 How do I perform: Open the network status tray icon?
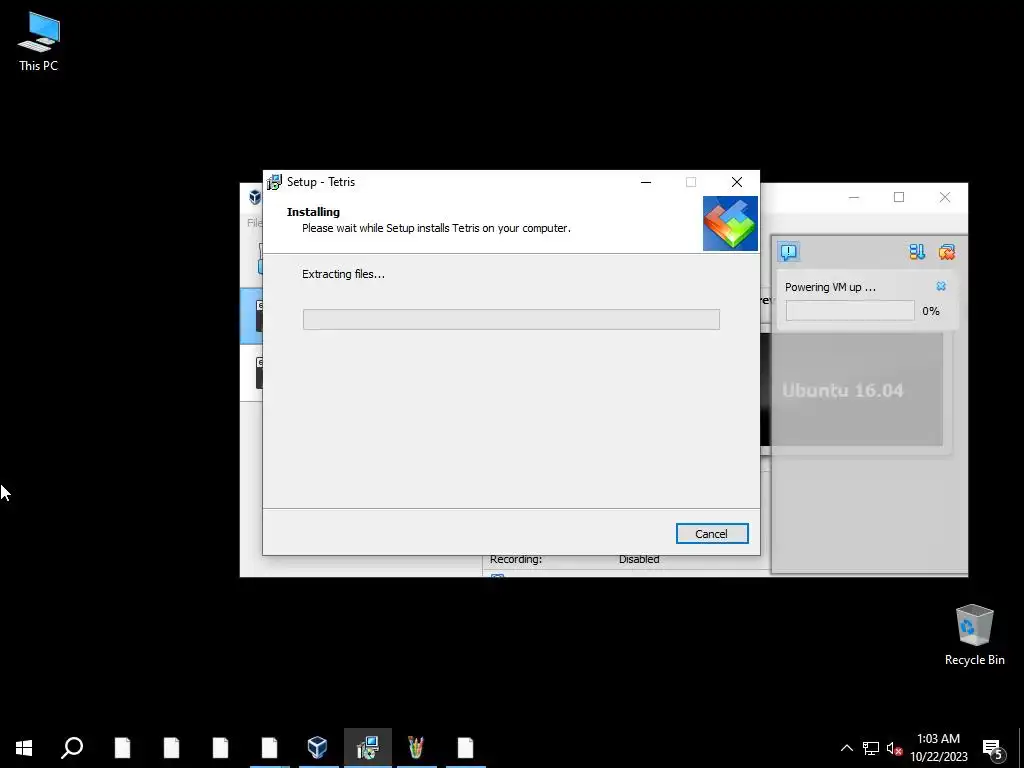[x=871, y=748]
